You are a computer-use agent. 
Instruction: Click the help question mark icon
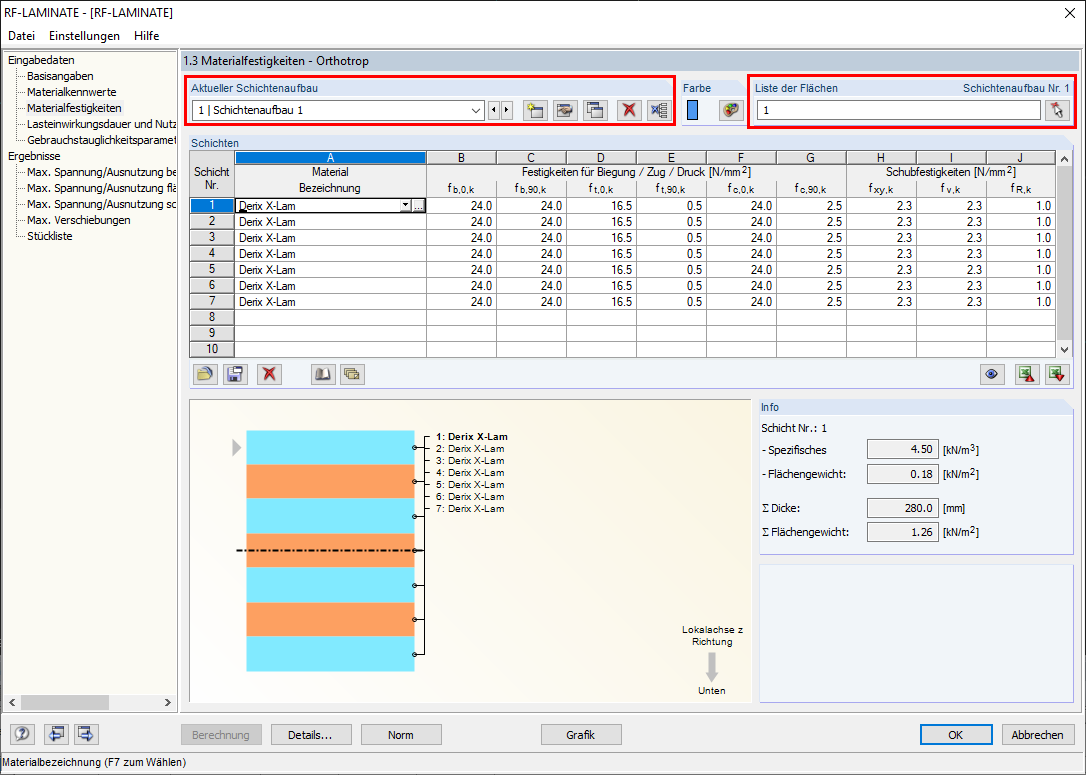22,734
